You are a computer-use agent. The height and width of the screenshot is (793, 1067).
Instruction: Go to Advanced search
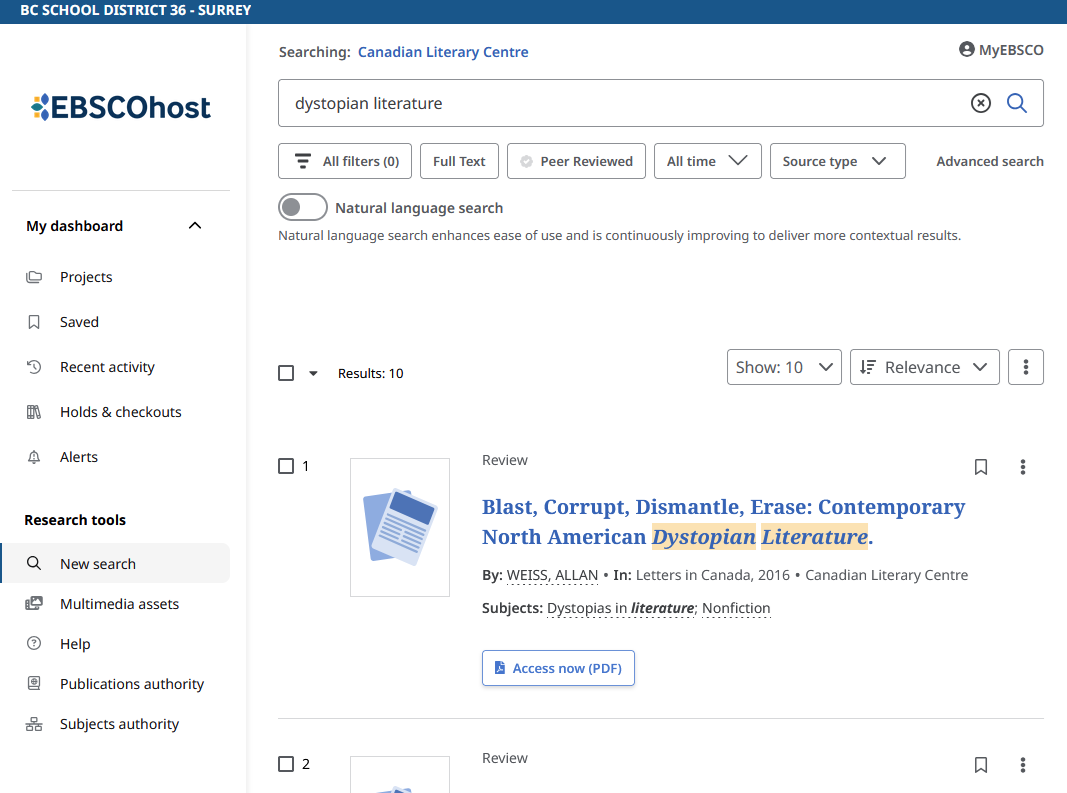(989, 161)
